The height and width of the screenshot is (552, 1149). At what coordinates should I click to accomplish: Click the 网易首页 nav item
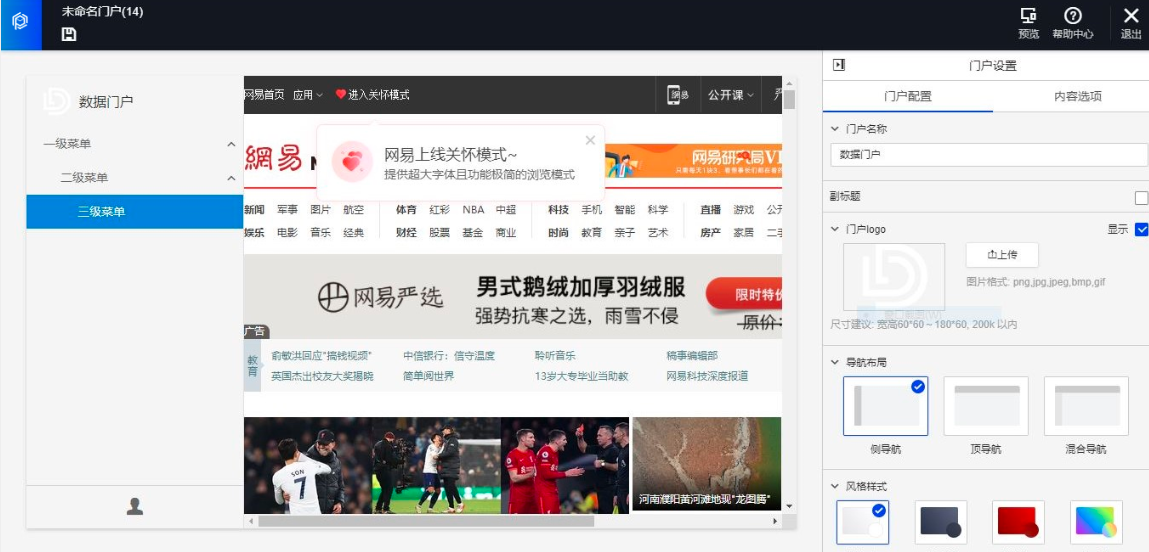(264, 95)
